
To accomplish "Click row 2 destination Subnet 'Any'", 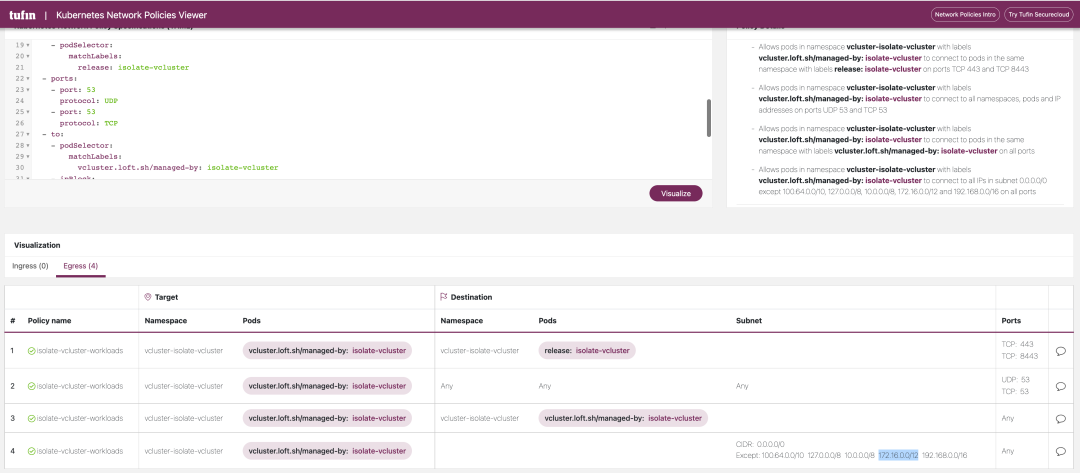I will [x=742, y=386].
